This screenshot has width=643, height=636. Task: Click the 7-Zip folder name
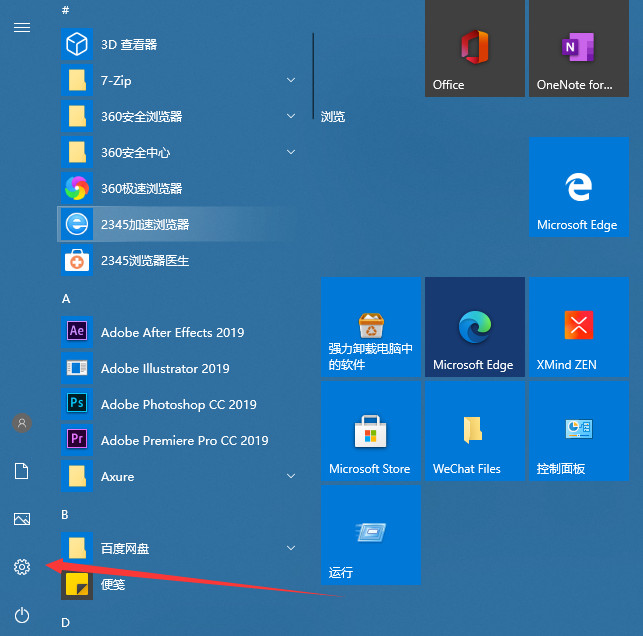(116, 80)
